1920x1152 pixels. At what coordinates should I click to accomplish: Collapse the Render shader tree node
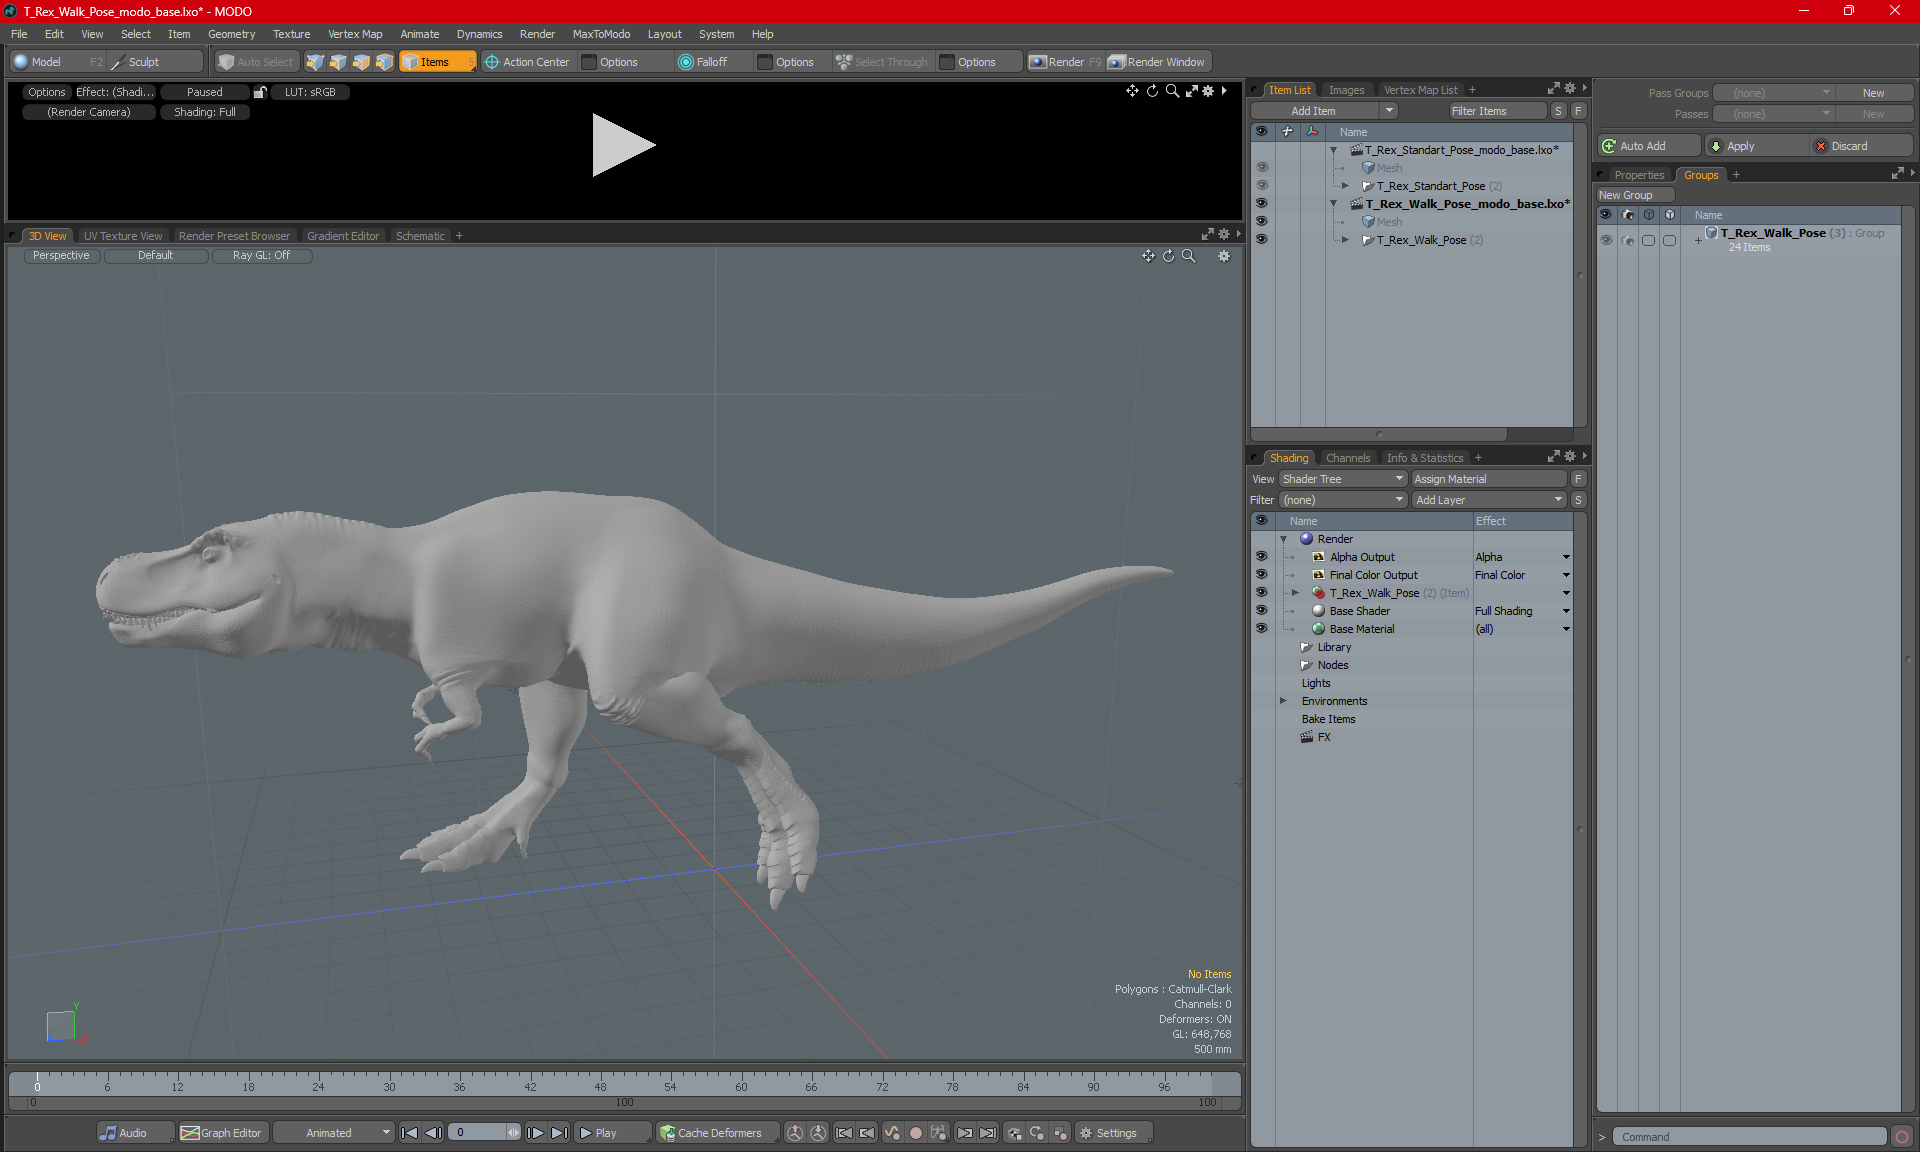coord(1284,539)
